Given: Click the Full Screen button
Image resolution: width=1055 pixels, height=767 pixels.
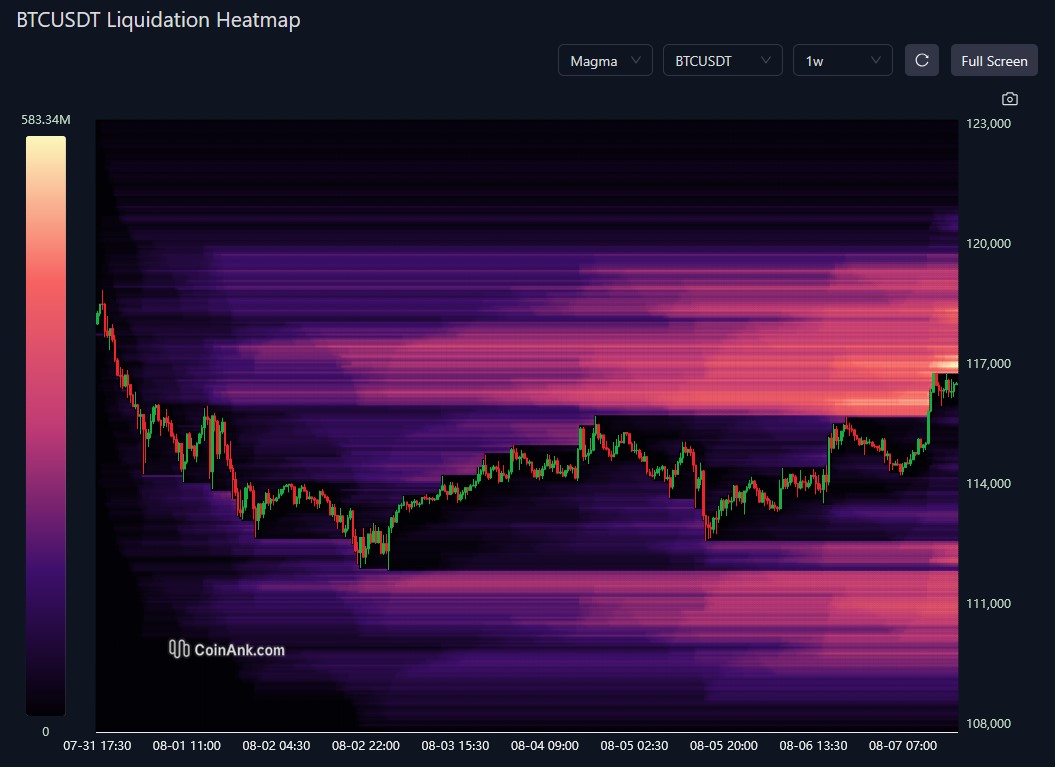Looking at the screenshot, I should click(x=994, y=61).
